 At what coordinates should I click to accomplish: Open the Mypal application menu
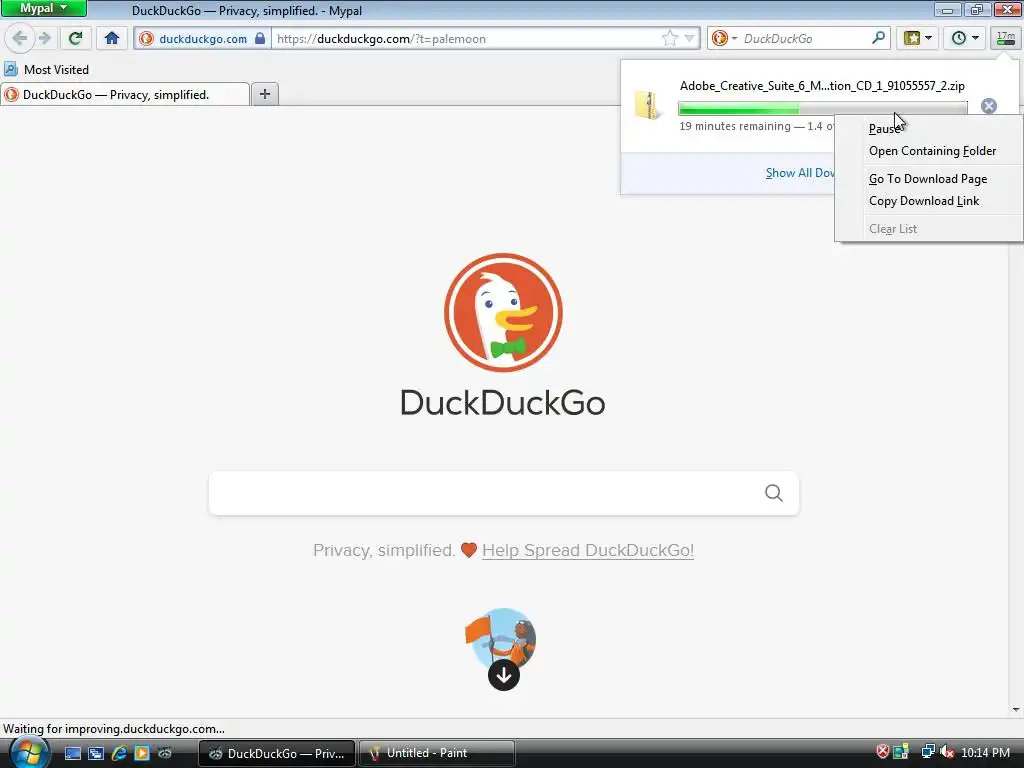44,8
